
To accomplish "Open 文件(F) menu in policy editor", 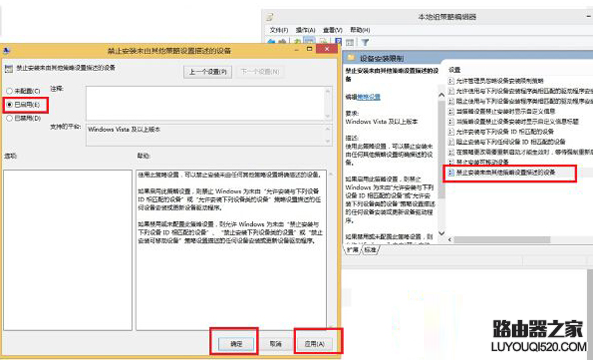I will click(x=279, y=30).
